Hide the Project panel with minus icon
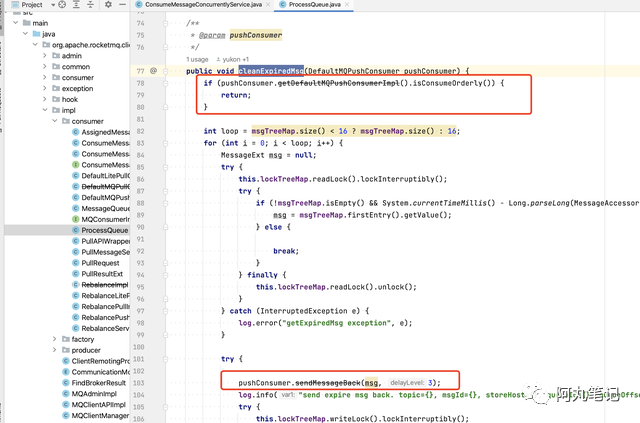This screenshot has width=640, height=423. tap(122, 4)
